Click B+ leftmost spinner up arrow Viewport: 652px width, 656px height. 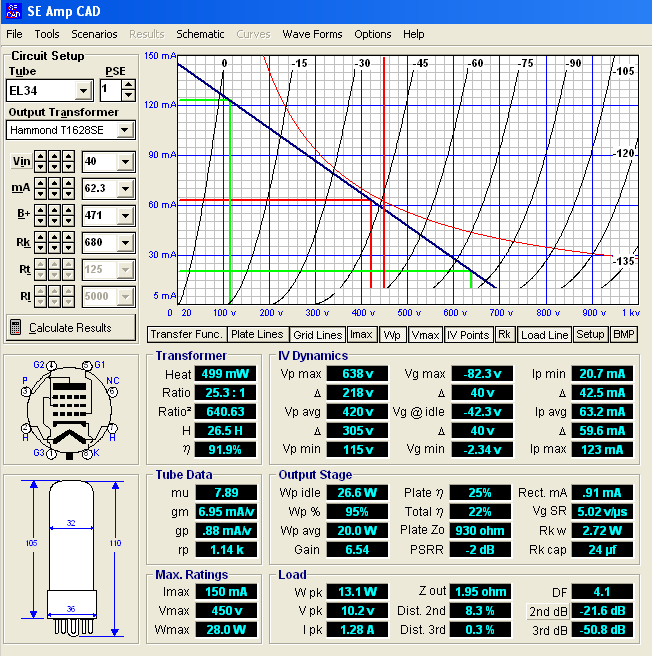click(x=40, y=210)
